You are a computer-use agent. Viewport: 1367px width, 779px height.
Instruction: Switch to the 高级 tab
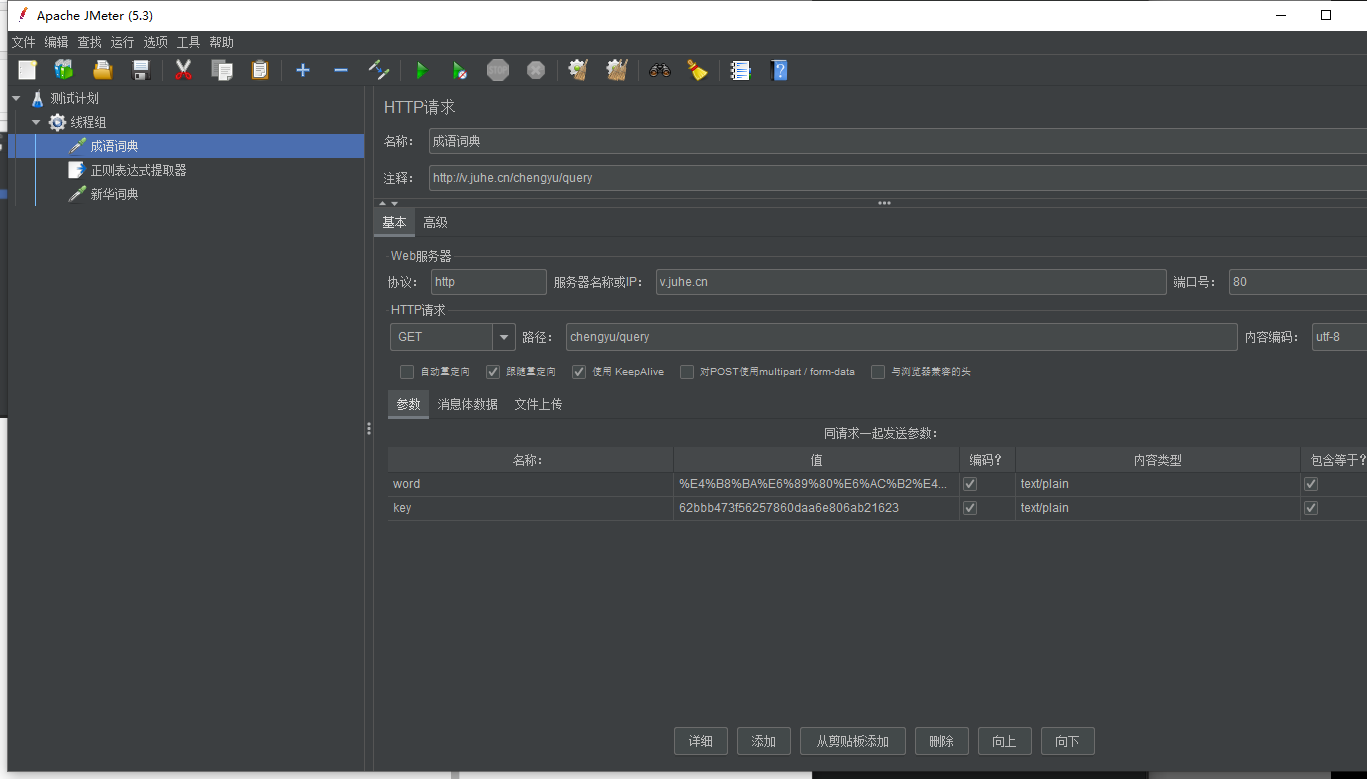(x=435, y=222)
